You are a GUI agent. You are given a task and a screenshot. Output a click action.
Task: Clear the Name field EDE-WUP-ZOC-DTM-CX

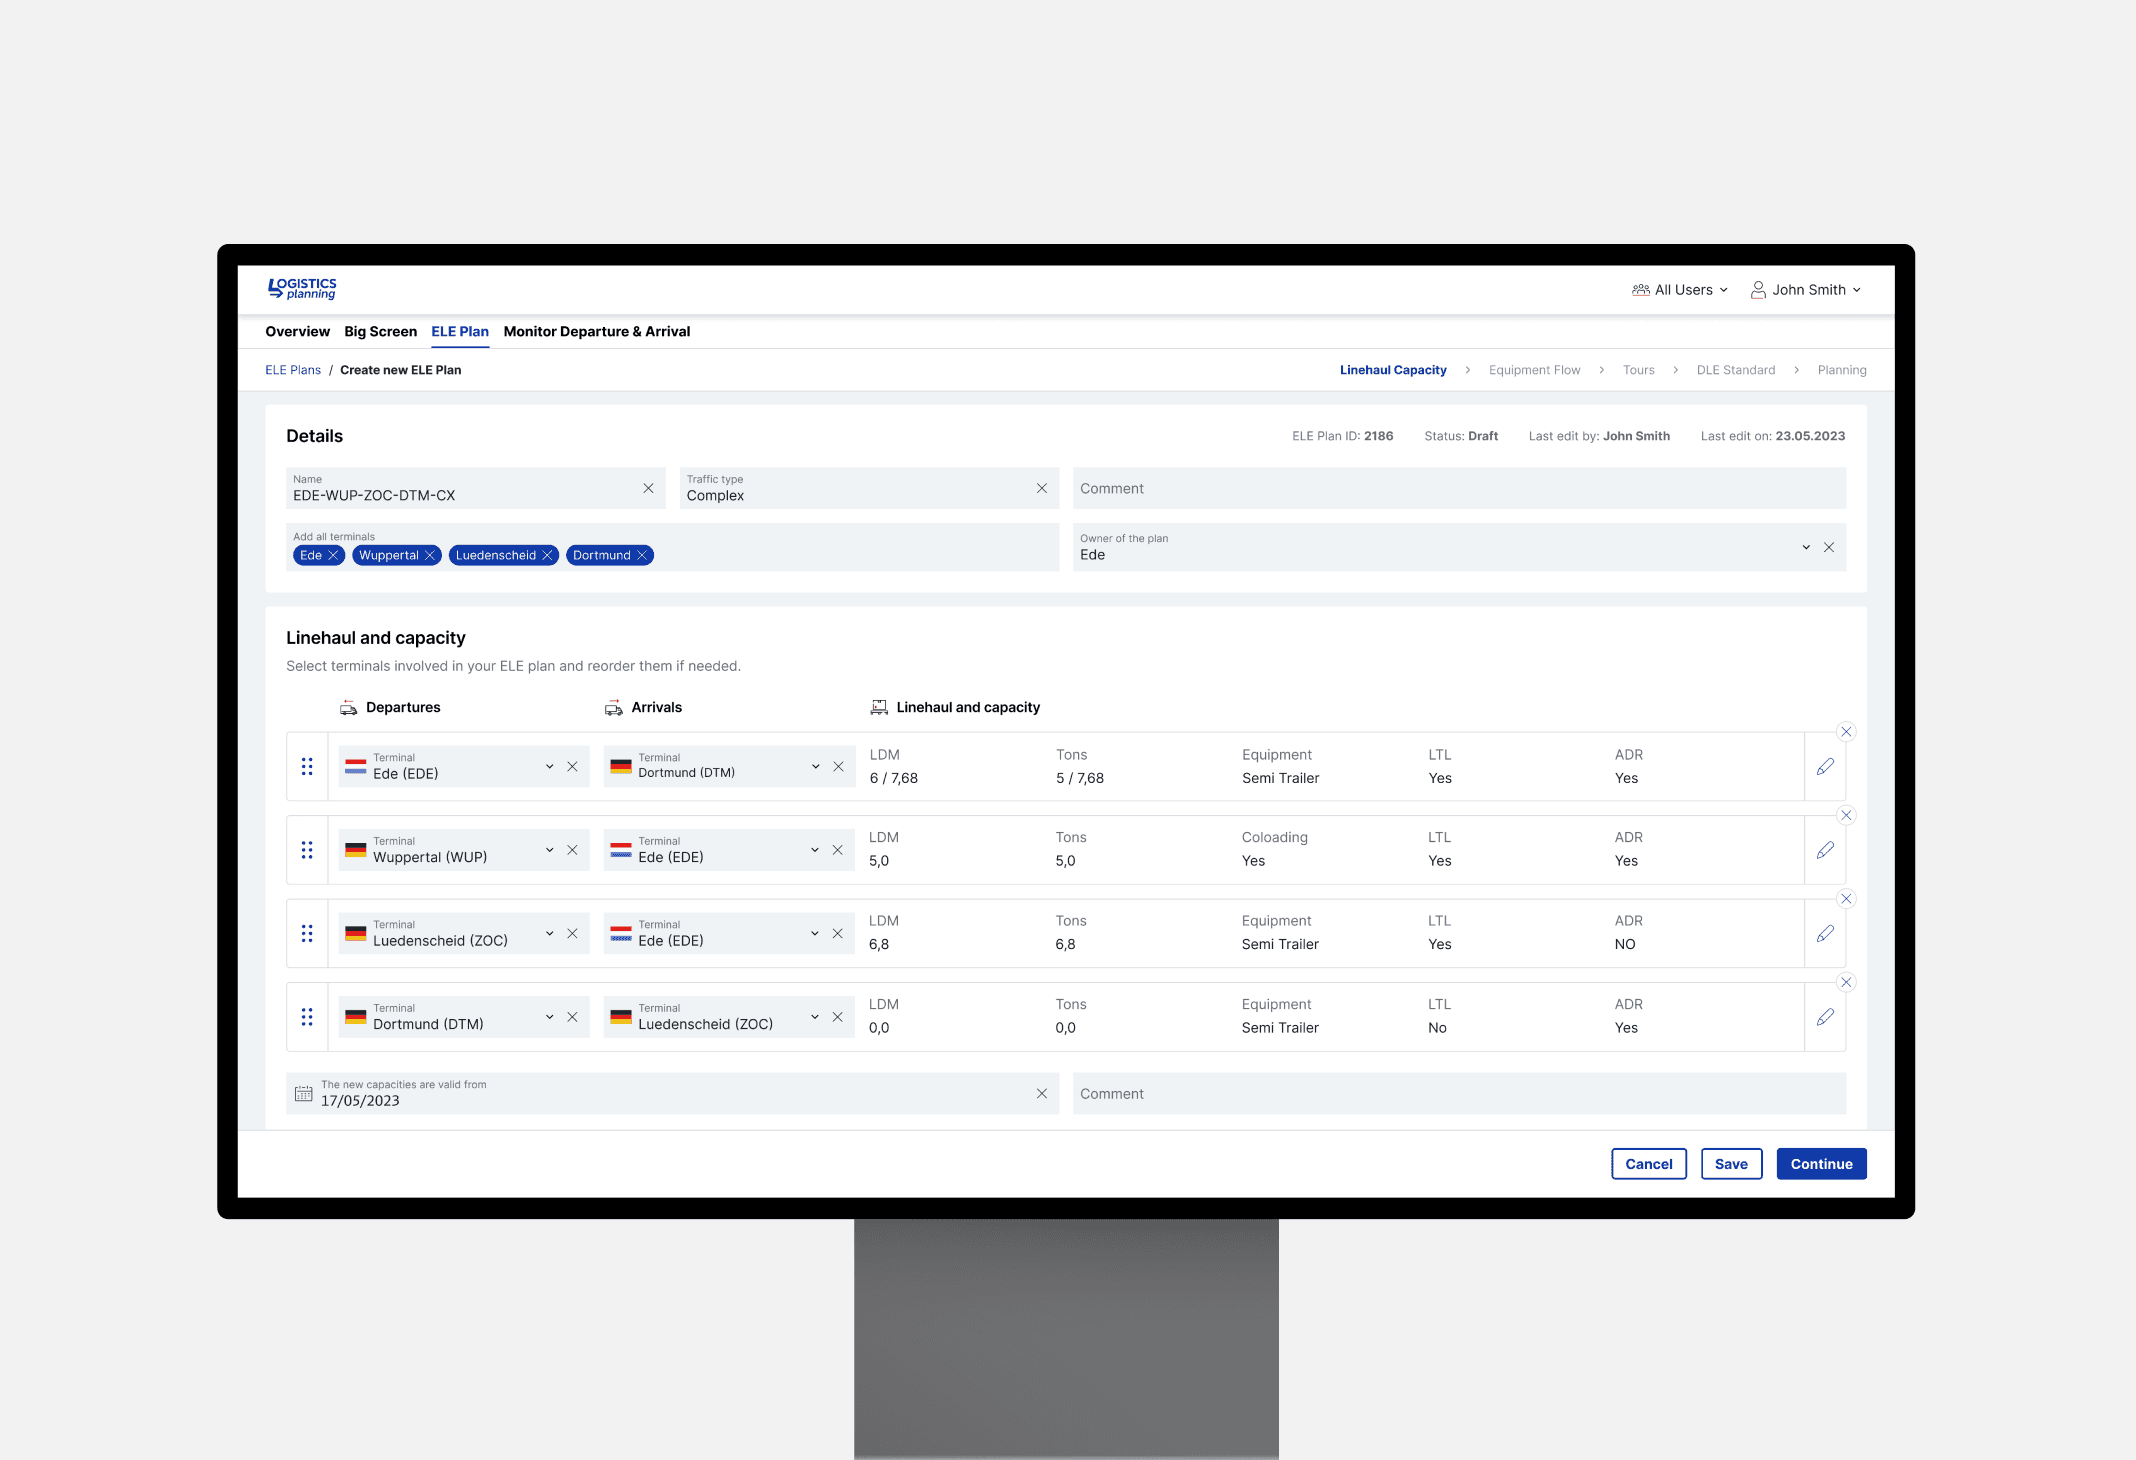pos(648,488)
